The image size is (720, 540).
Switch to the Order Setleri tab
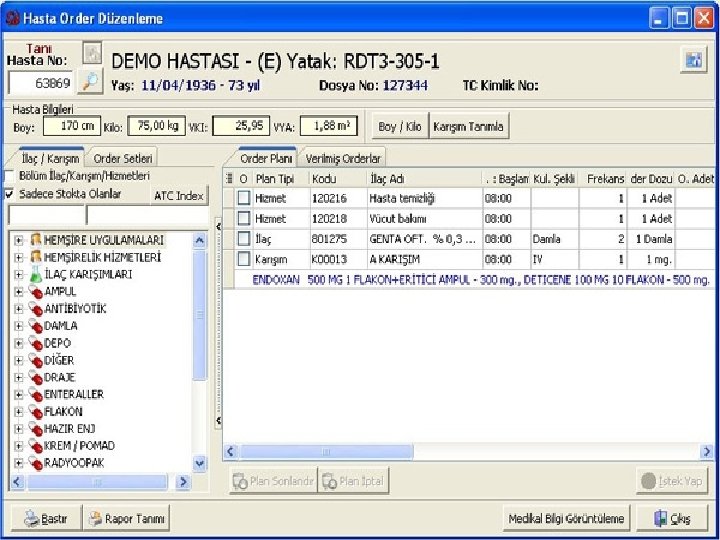(x=123, y=158)
